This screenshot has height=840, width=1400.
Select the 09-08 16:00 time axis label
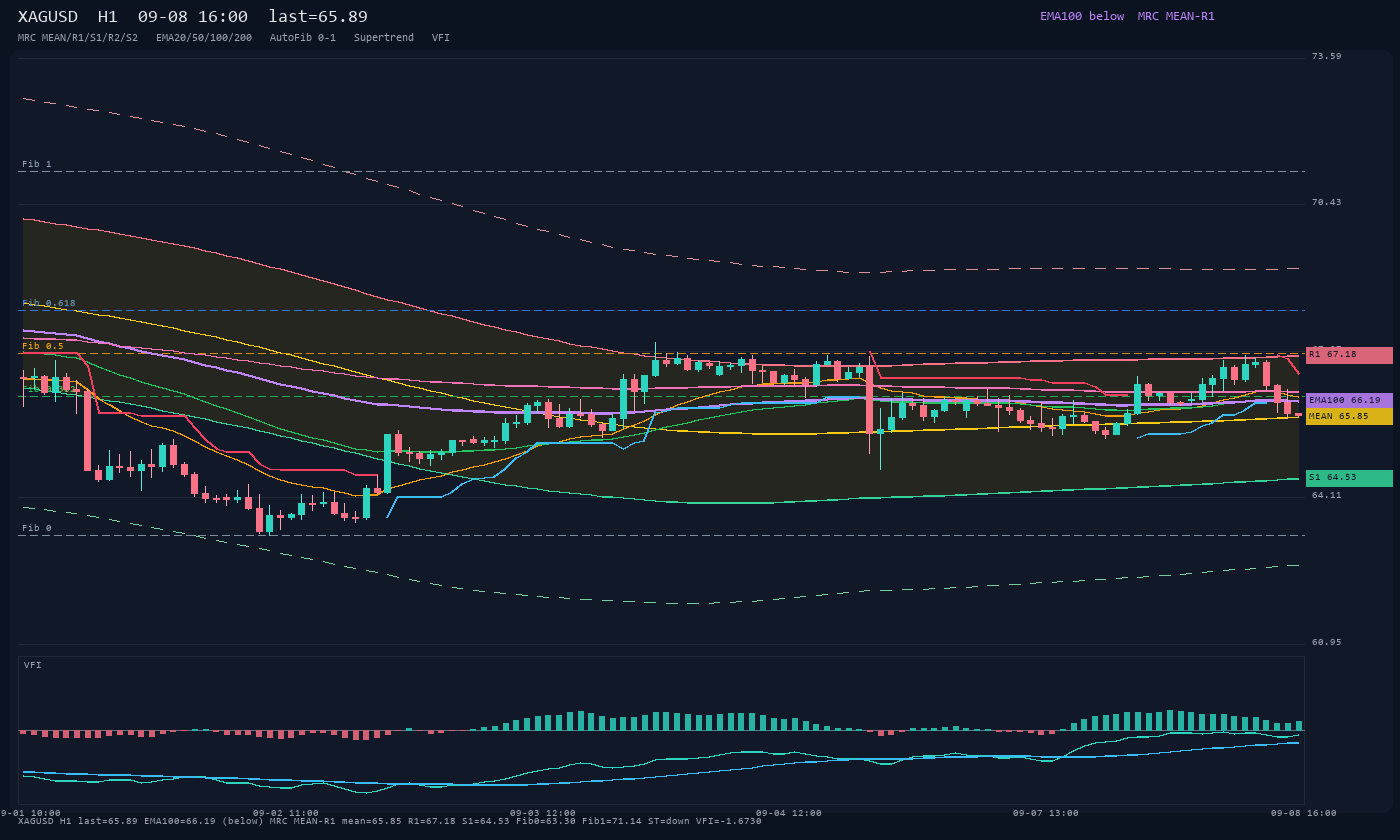[x=1304, y=813]
